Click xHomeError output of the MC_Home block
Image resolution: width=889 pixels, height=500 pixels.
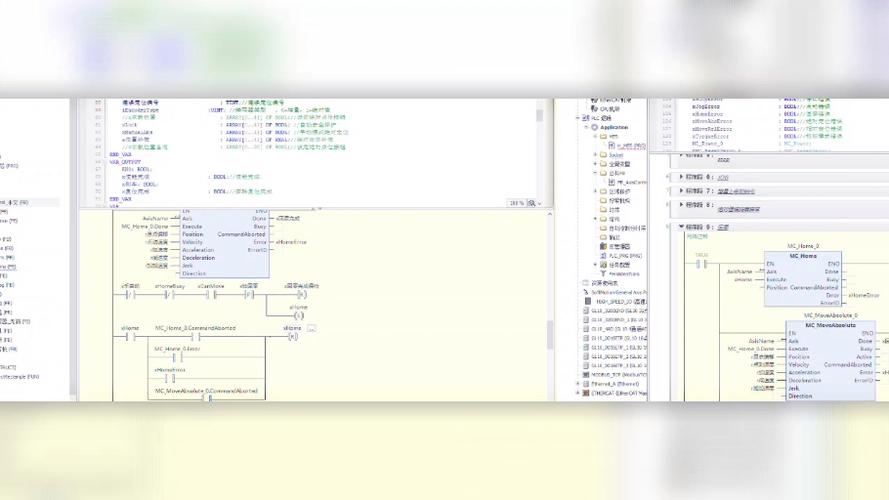[x=863, y=295]
